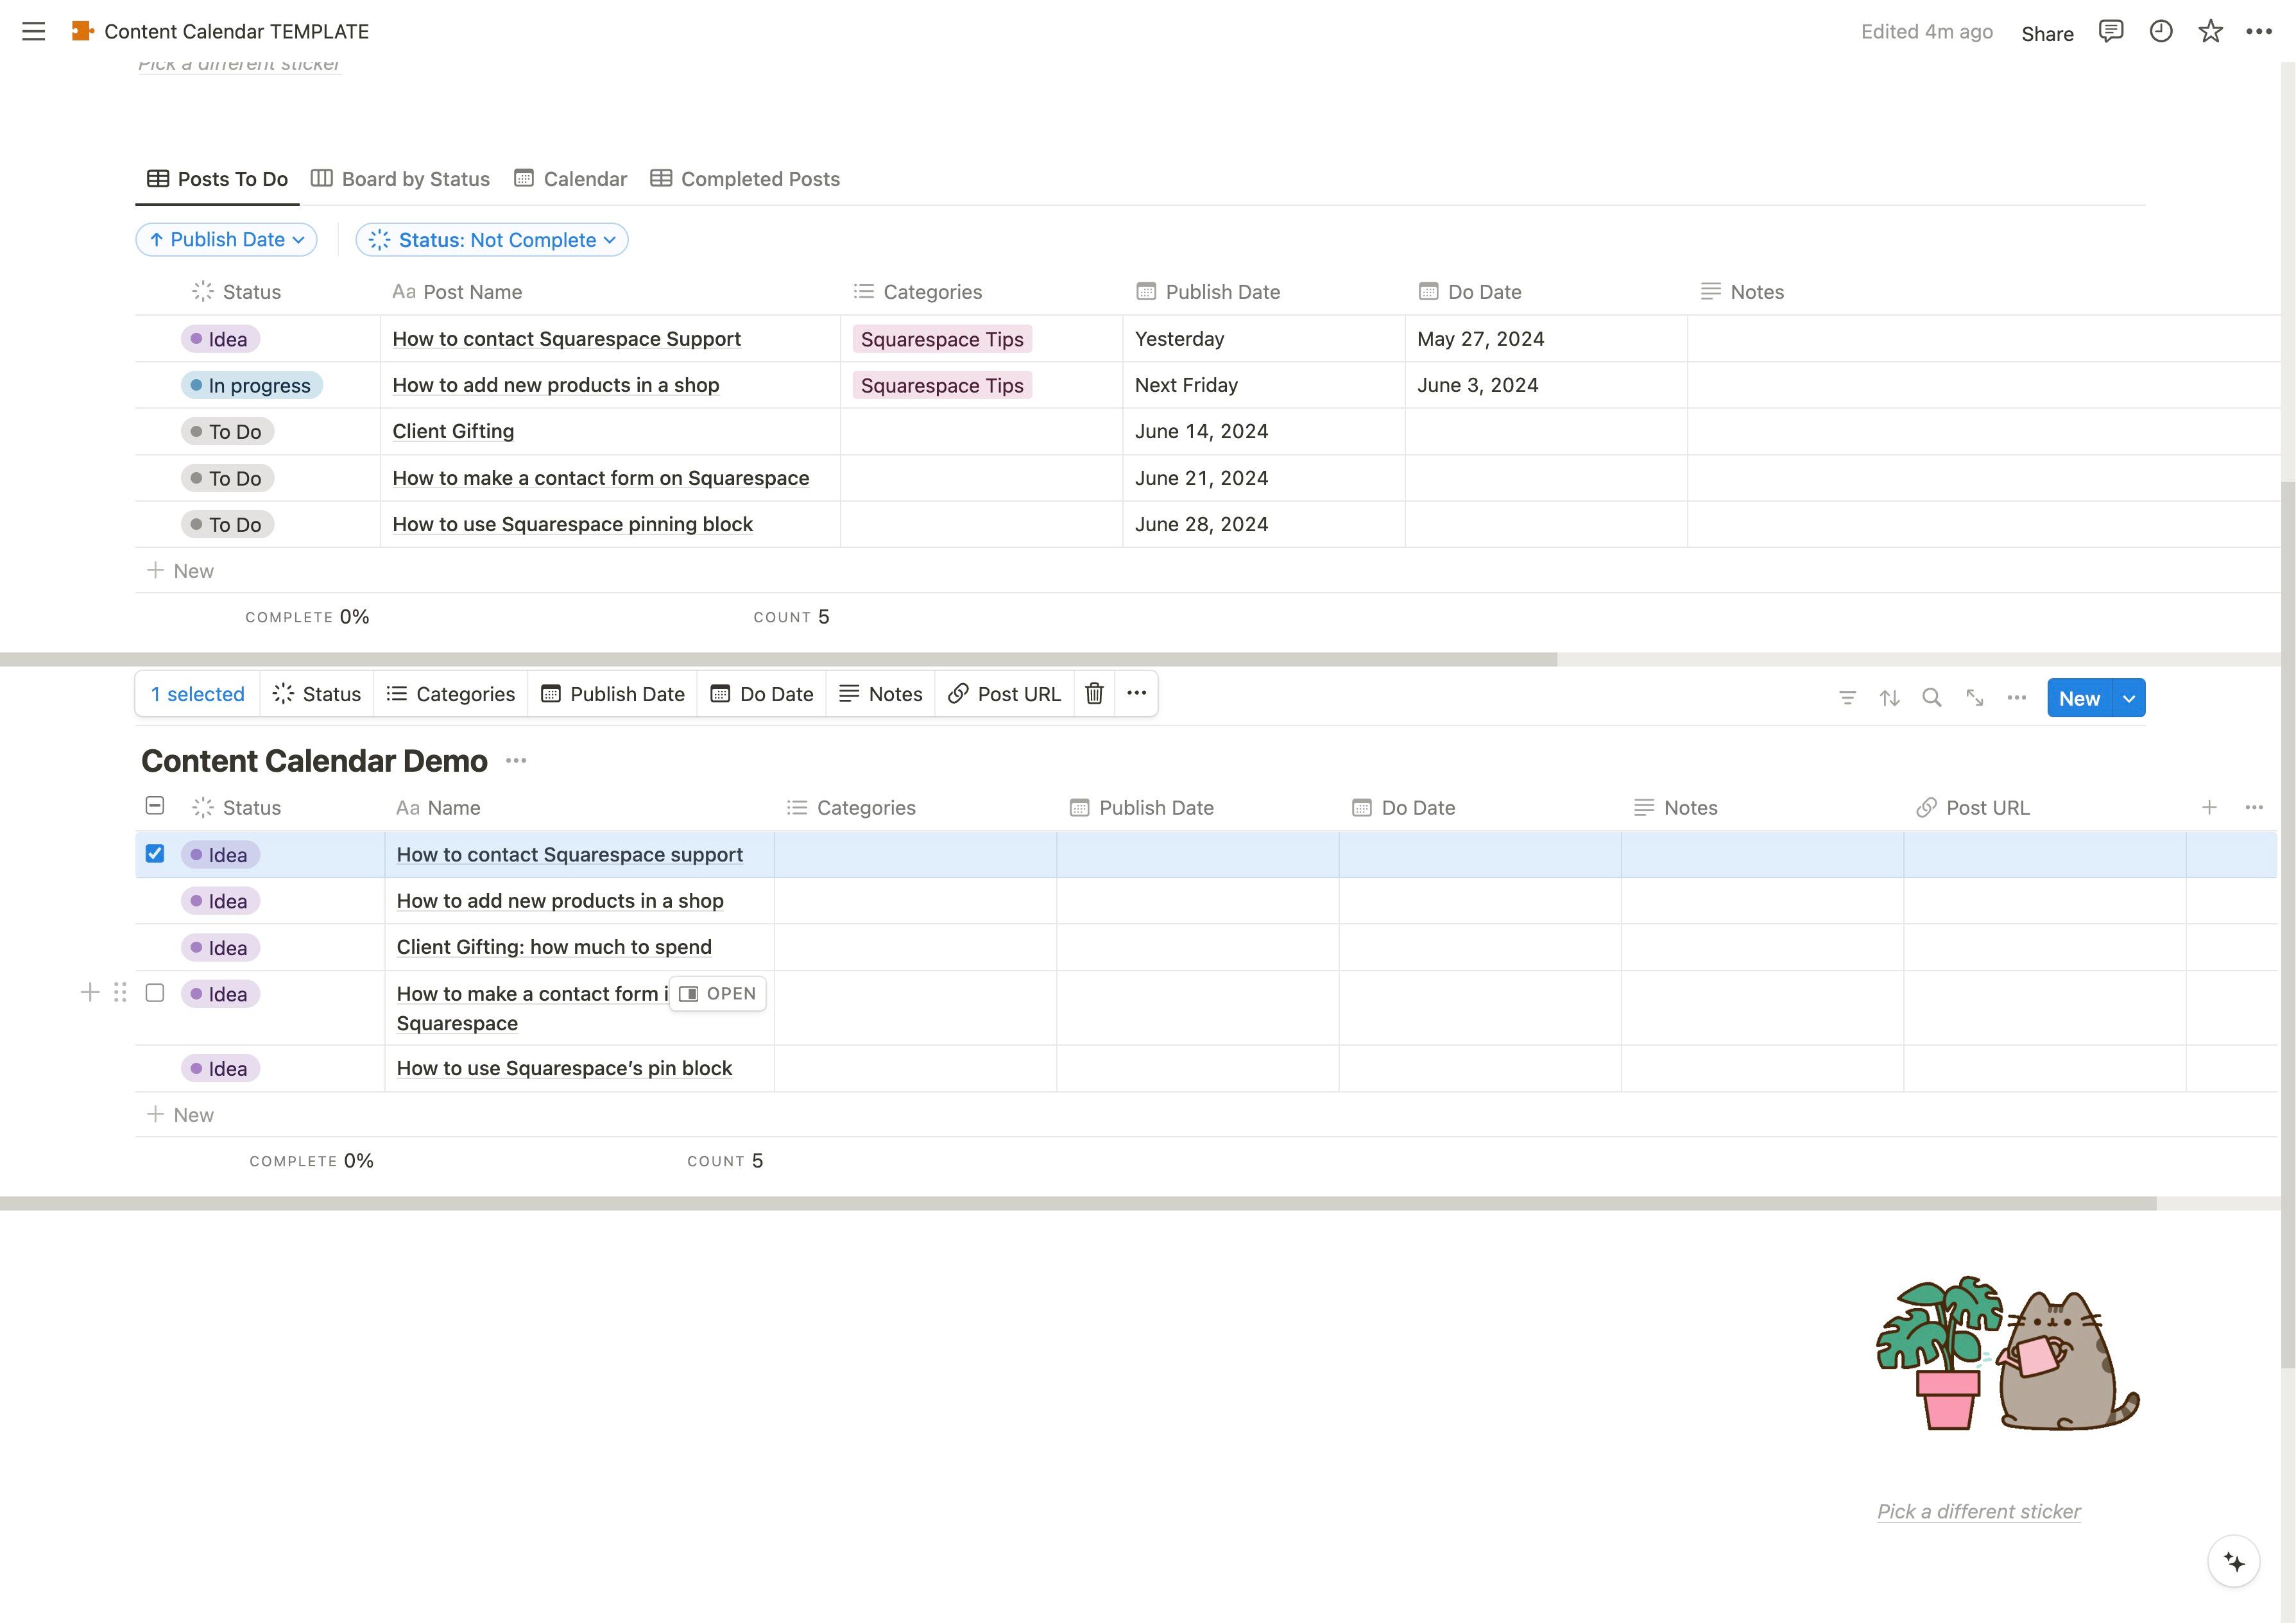Toggle the select-all header checkbox
The width and height of the screenshot is (2296, 1623).
(155, 806)
